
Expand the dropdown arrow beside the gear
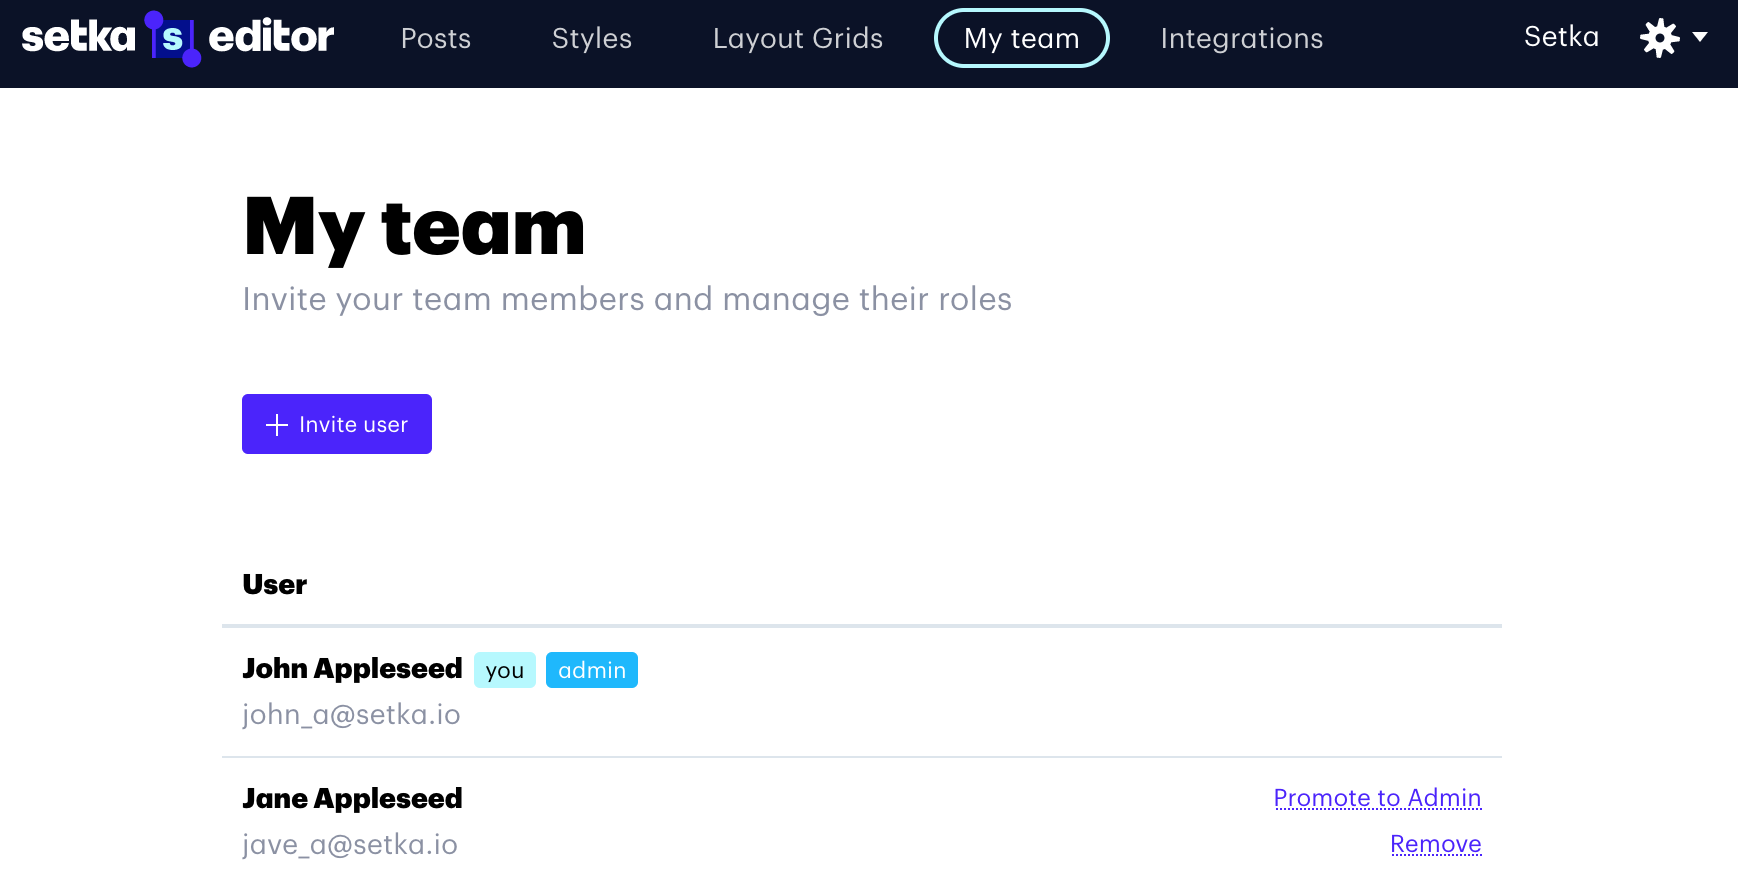pos(1700,37)
